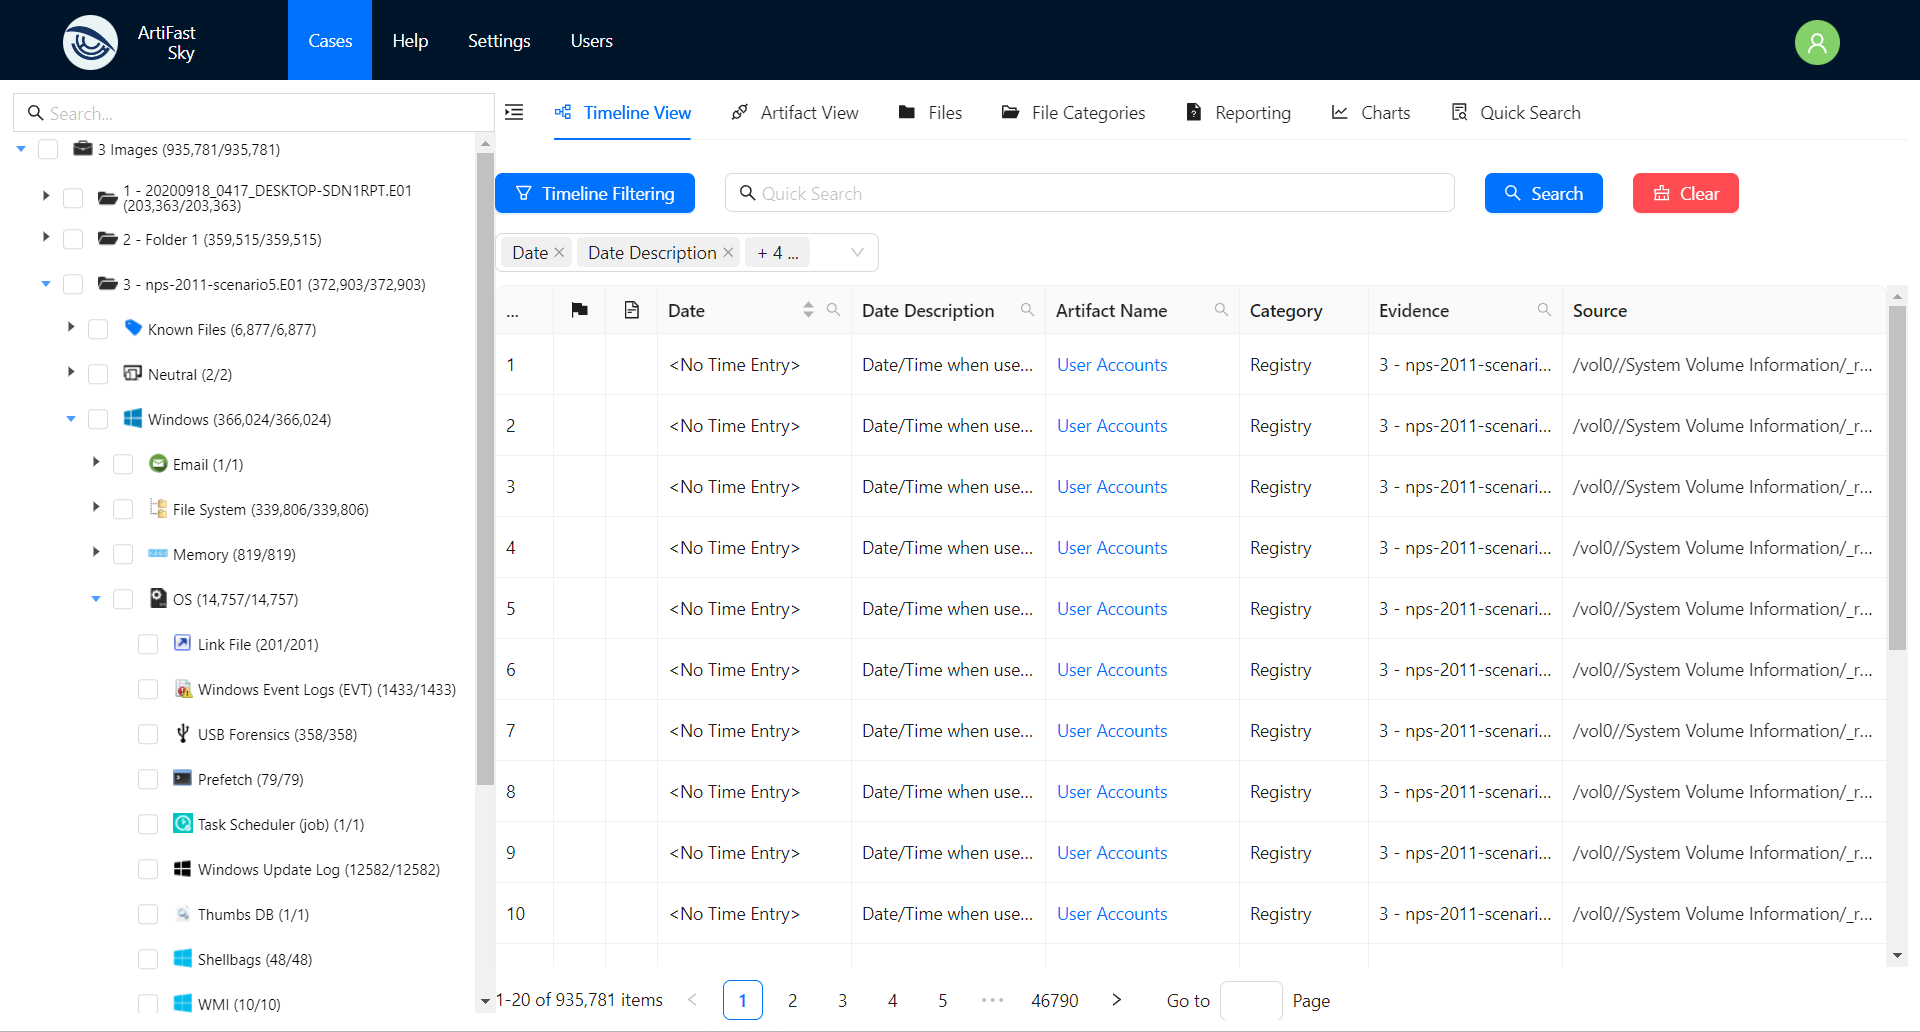This screenshot has width=1920, height=1032.
Task: Select the Windows Event Logs (EVT) checkbox
Action: (x=148, y=690)
